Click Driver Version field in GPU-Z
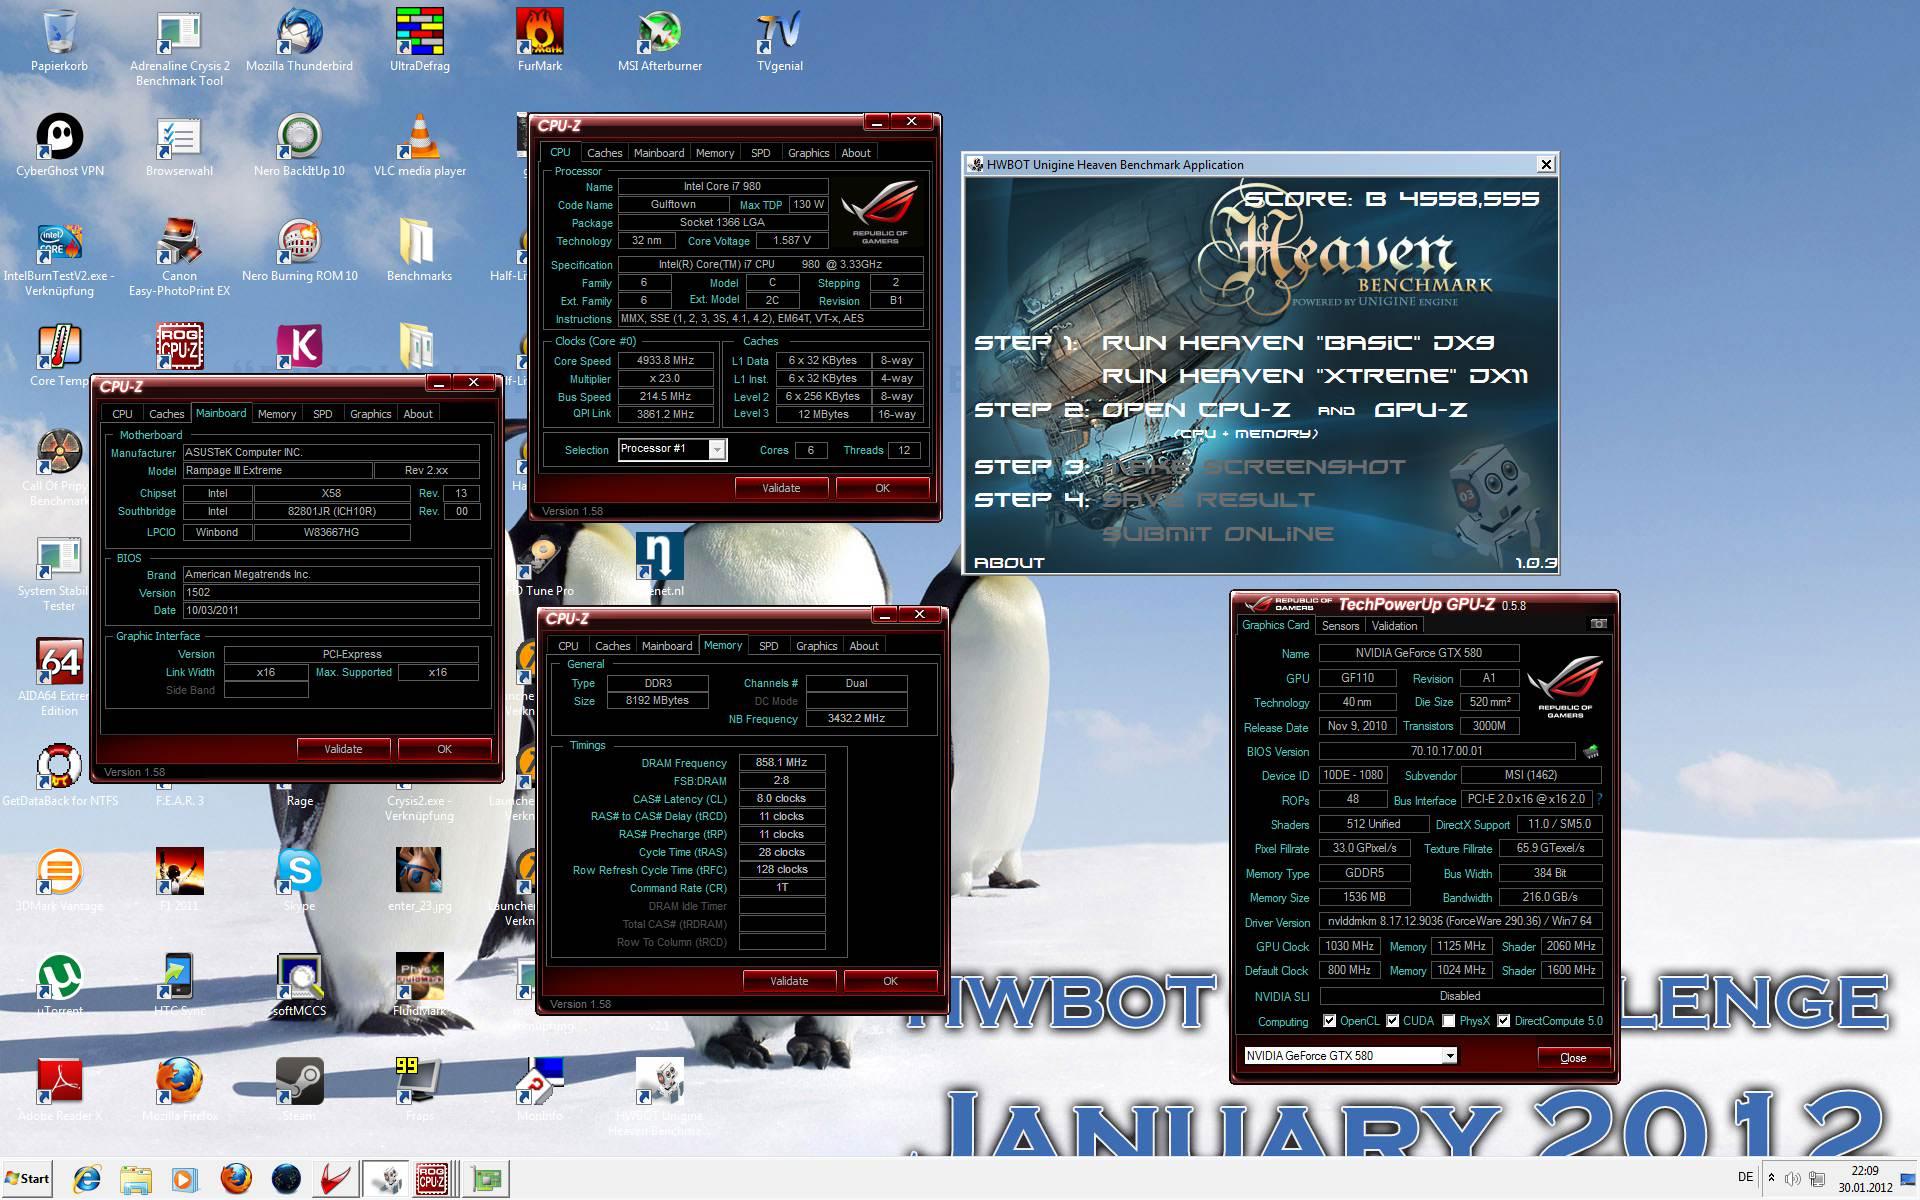 pos(1461,921)
